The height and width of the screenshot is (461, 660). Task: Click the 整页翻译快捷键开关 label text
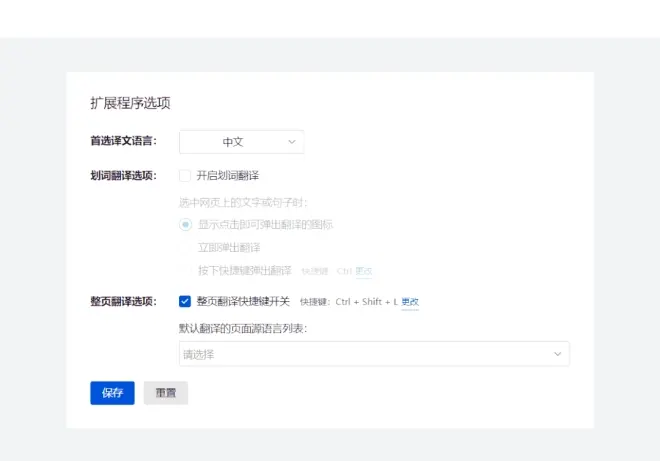click(x=243, y=301)
